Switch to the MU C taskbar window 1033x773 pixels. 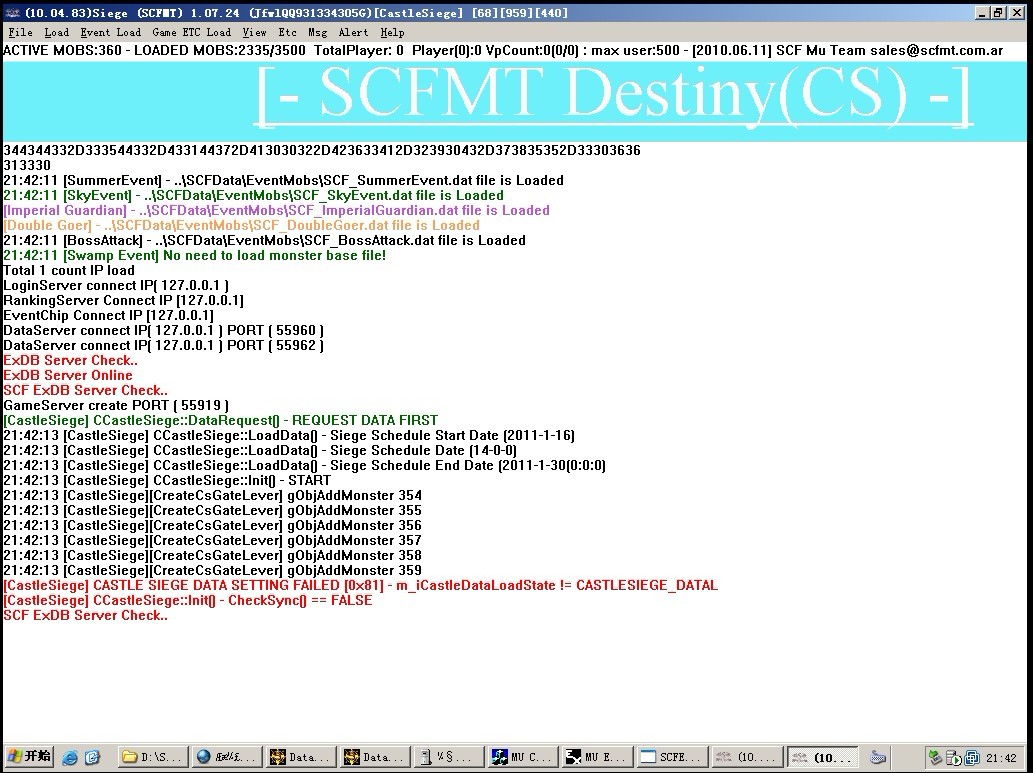[x=522, y=757]
